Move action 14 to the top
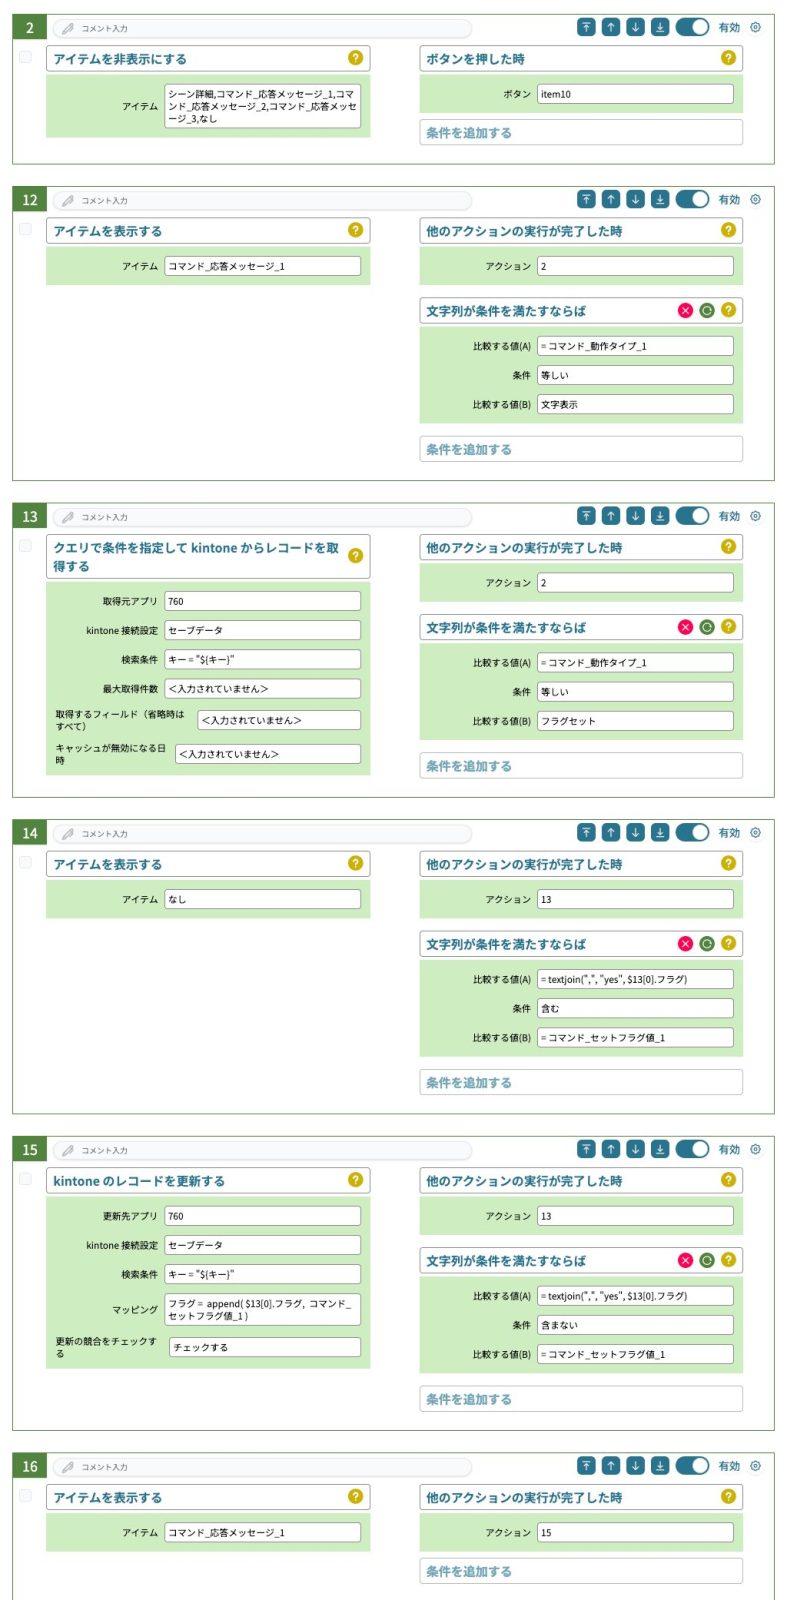 click(x=586, y=832)
